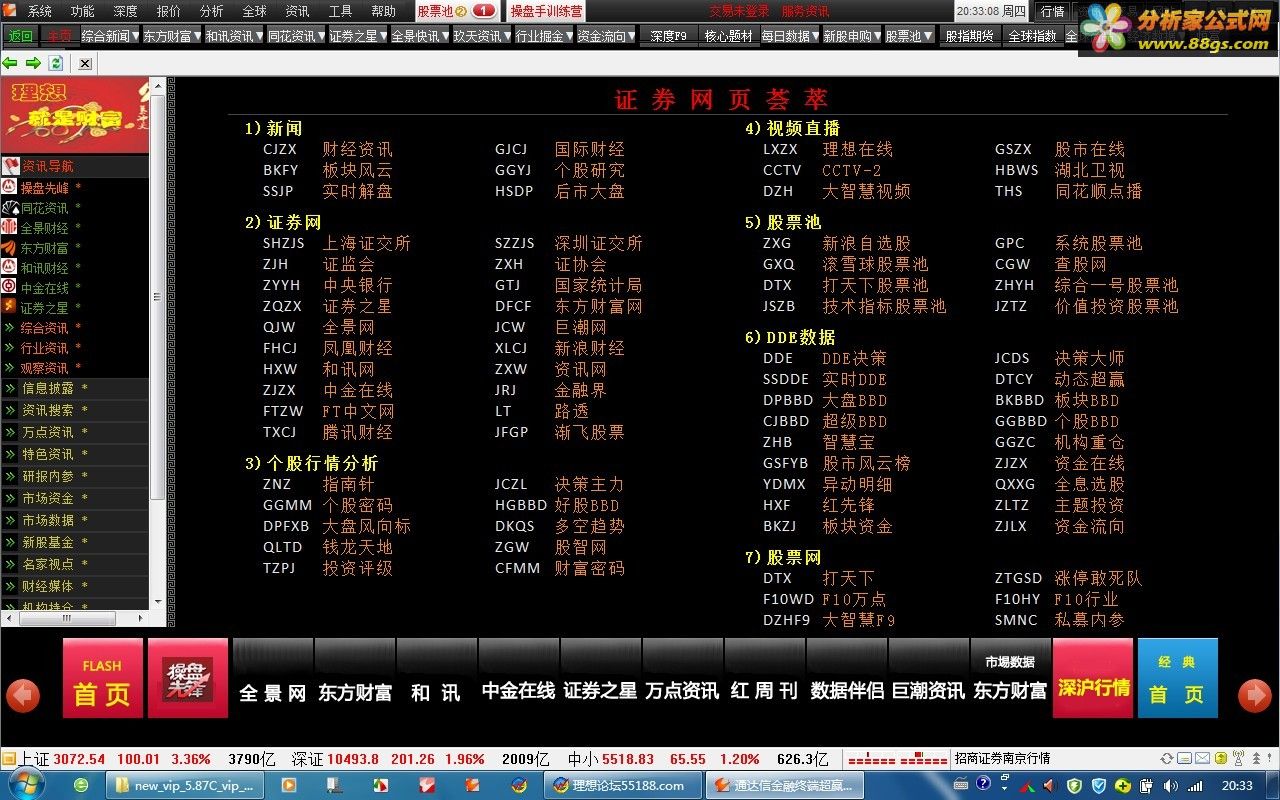
Task: Open the 证券之星 toolbar dropdown
Action: point(356,35)
